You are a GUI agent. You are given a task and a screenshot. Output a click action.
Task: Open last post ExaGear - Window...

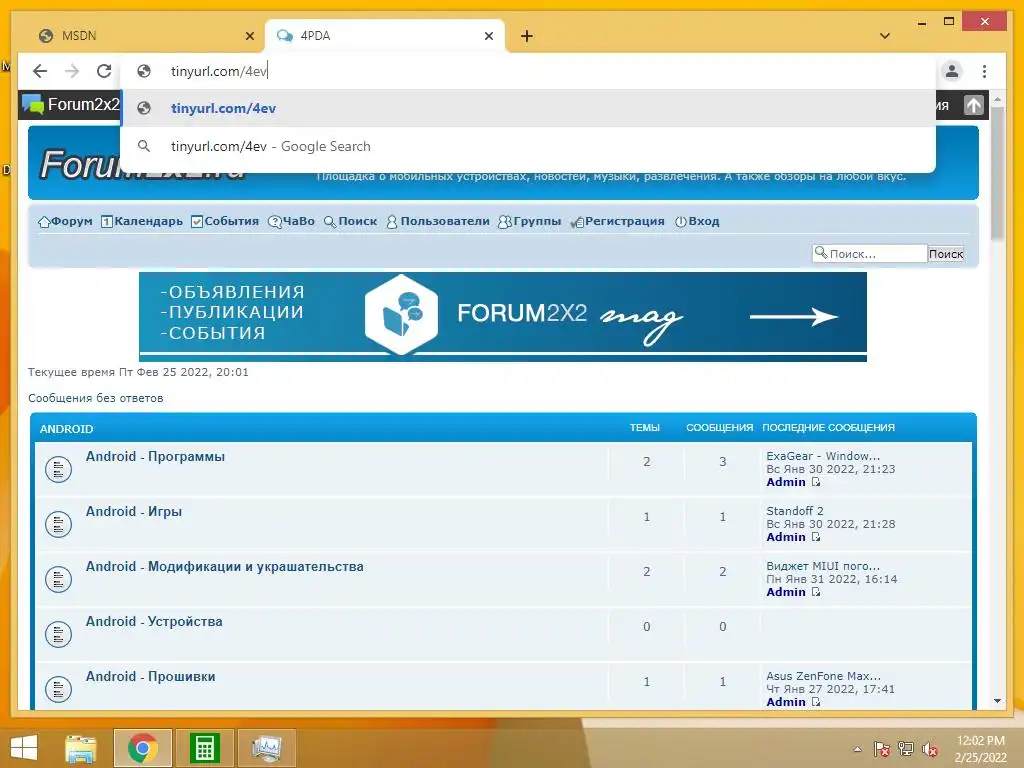coord(823,456)
